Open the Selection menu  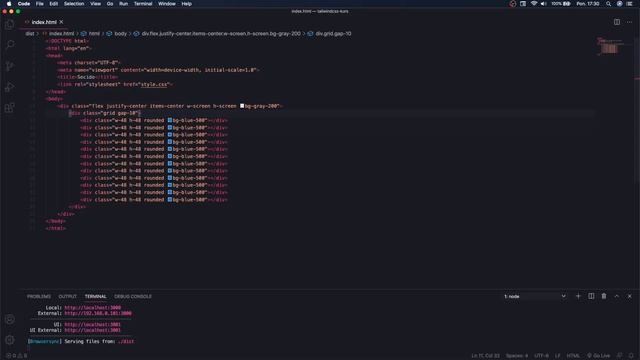click(x=74, y=4)
